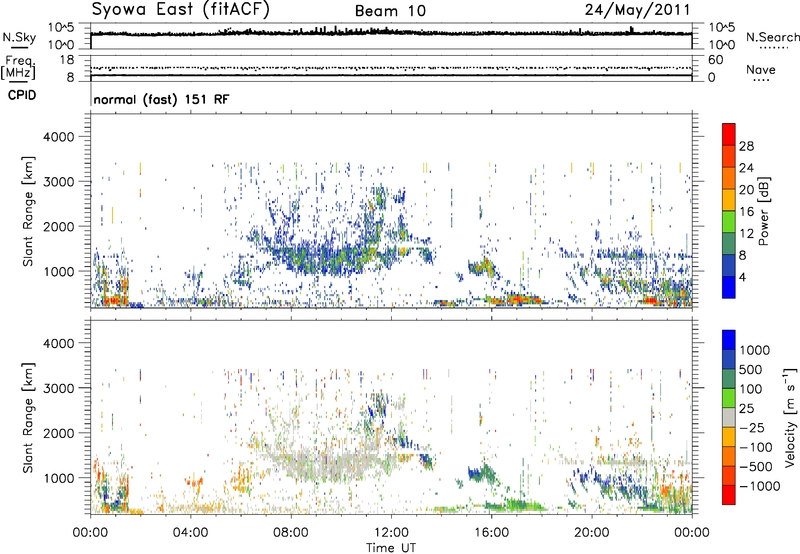Click the "-25" tick on the Velocity colorbar
The image size is (800, 554).
tap(752, 427)
